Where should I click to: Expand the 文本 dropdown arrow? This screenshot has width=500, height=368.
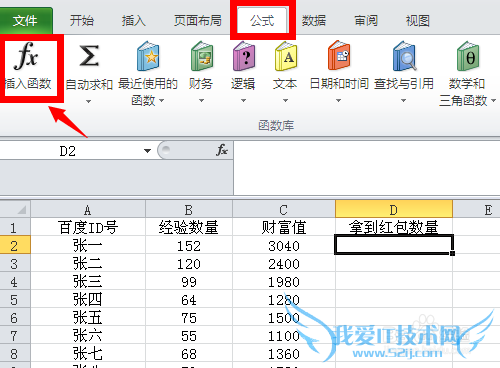tap(285, 100)
